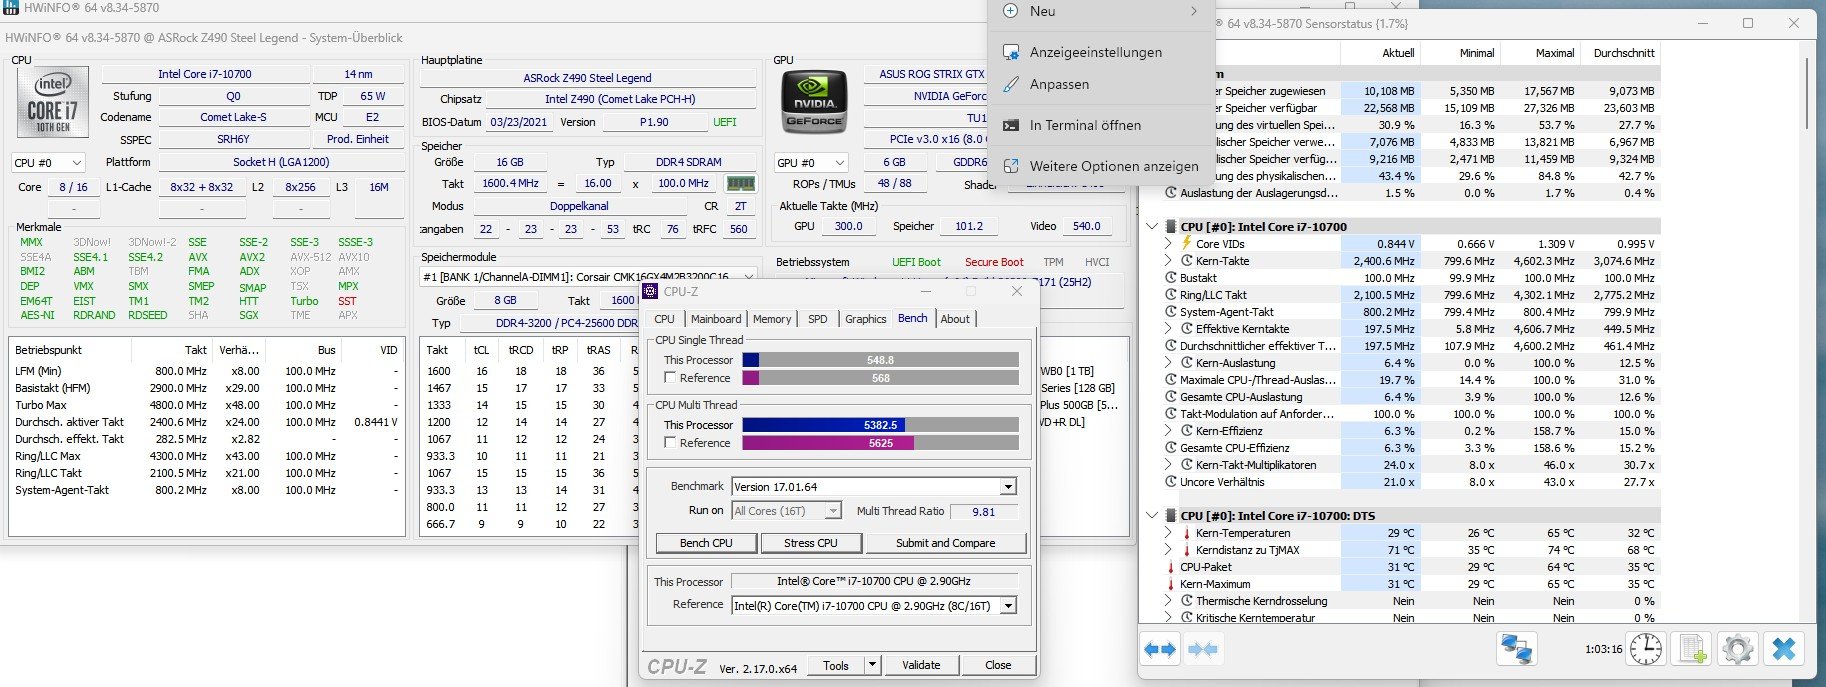
Task: Click the Anpassen paintbrush icon
Action: click(1011, 84)
